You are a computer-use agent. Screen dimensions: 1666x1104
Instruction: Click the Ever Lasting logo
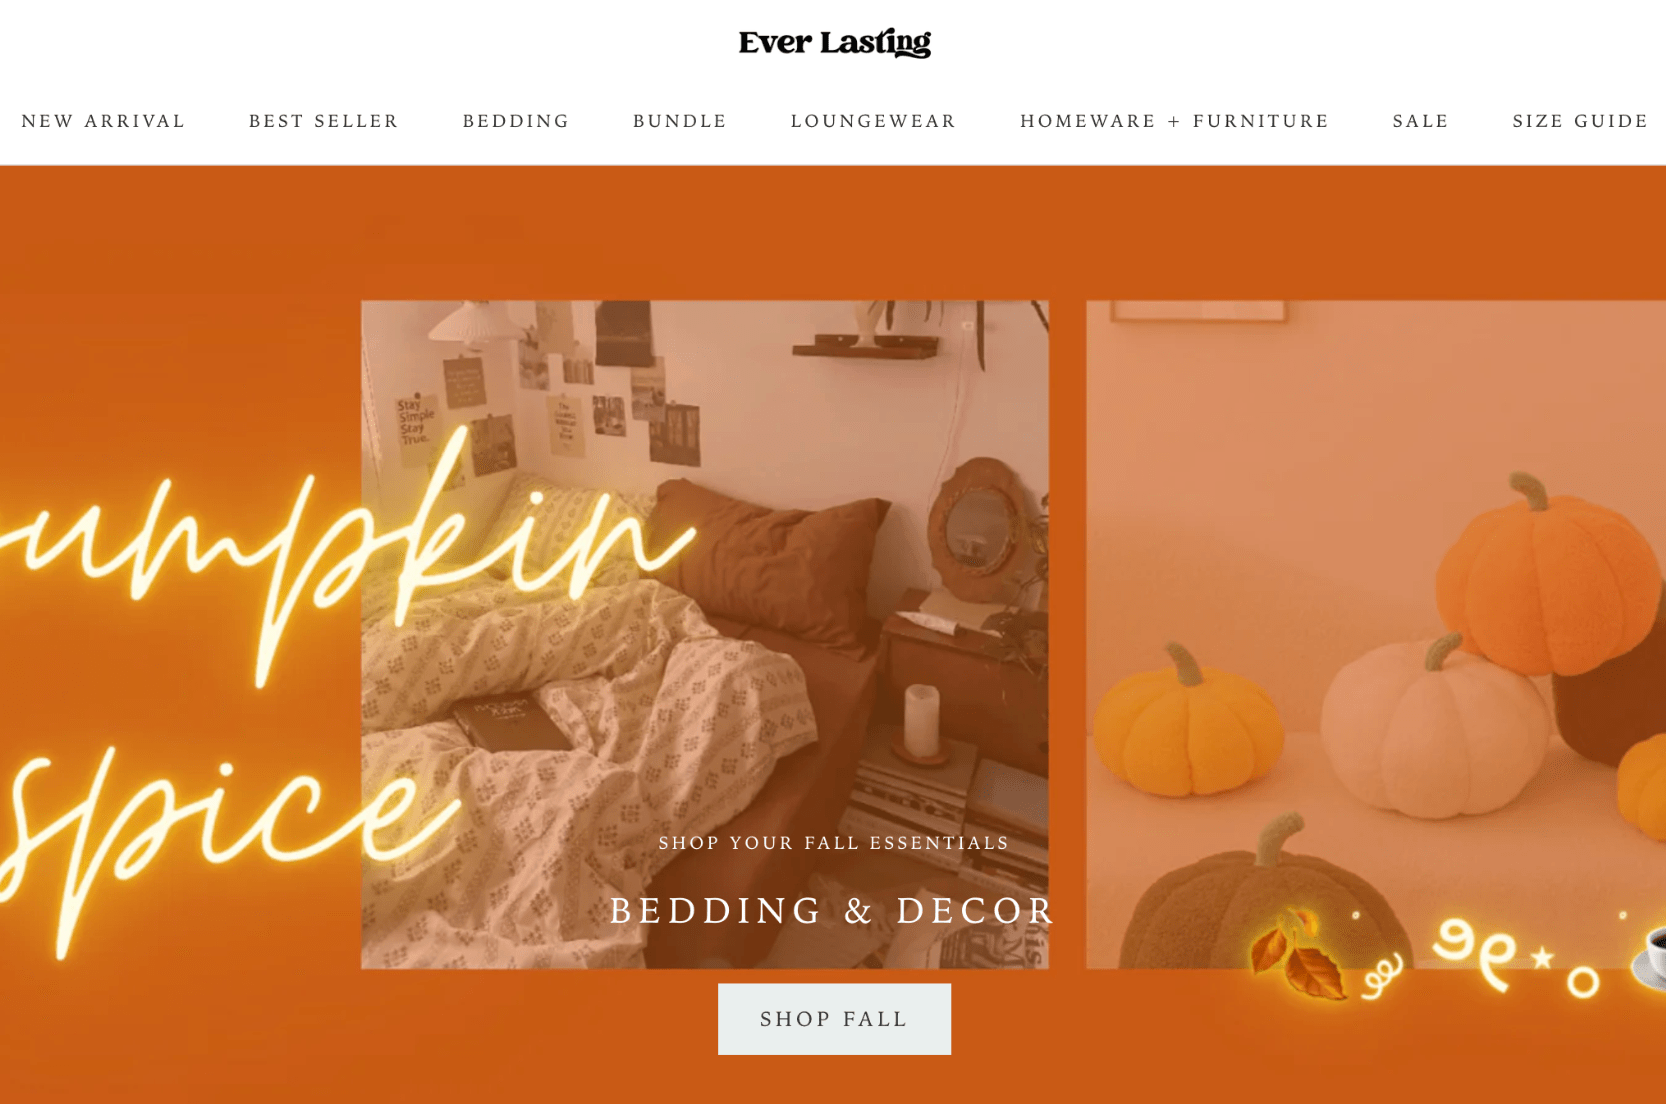pos(834,43)
